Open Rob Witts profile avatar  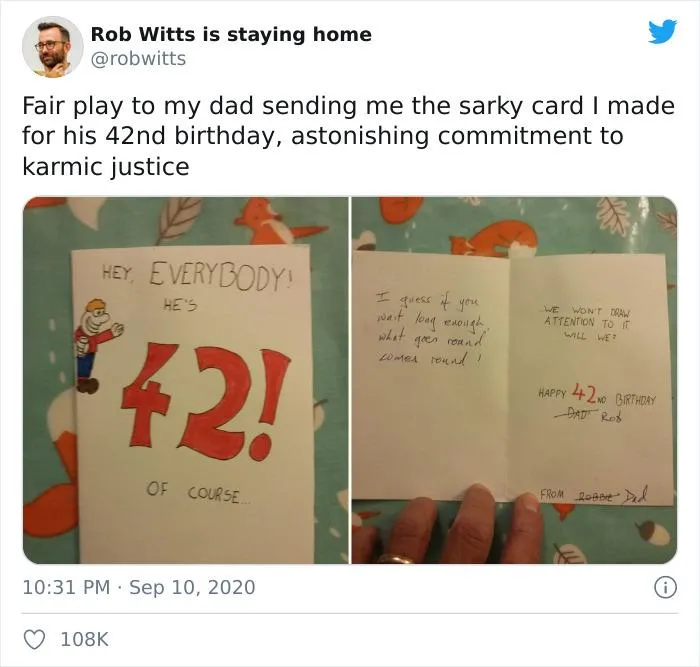pyautogui.click(x=53, y=47)
